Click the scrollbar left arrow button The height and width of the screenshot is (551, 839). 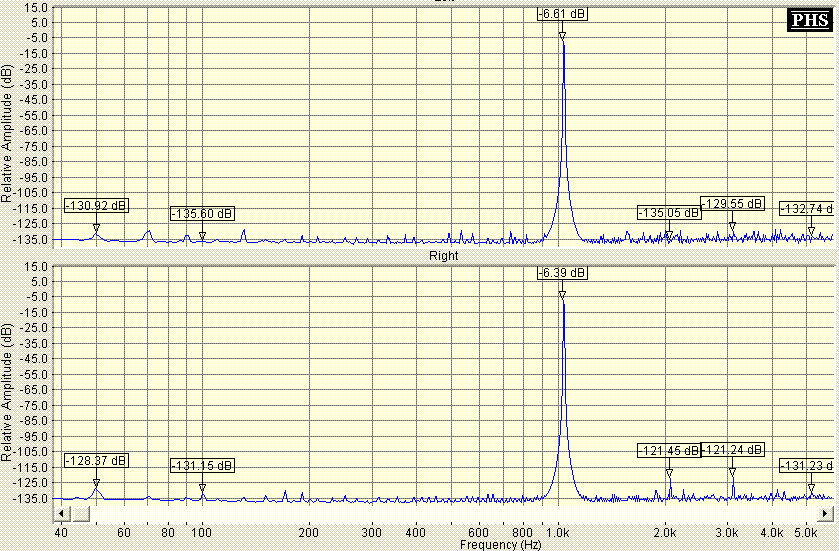61,514
